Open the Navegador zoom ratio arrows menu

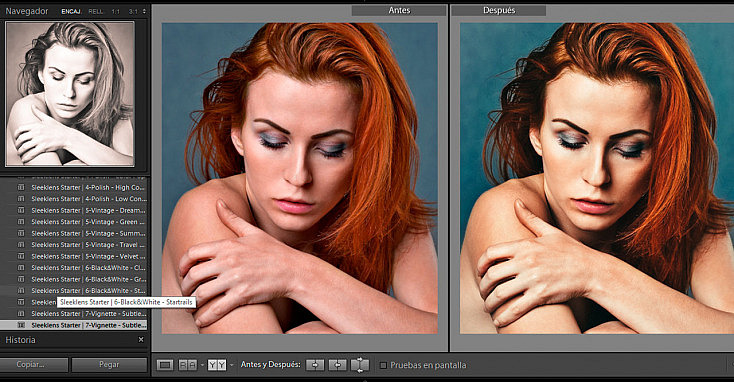pyautogui.click(x=144, y=11)
